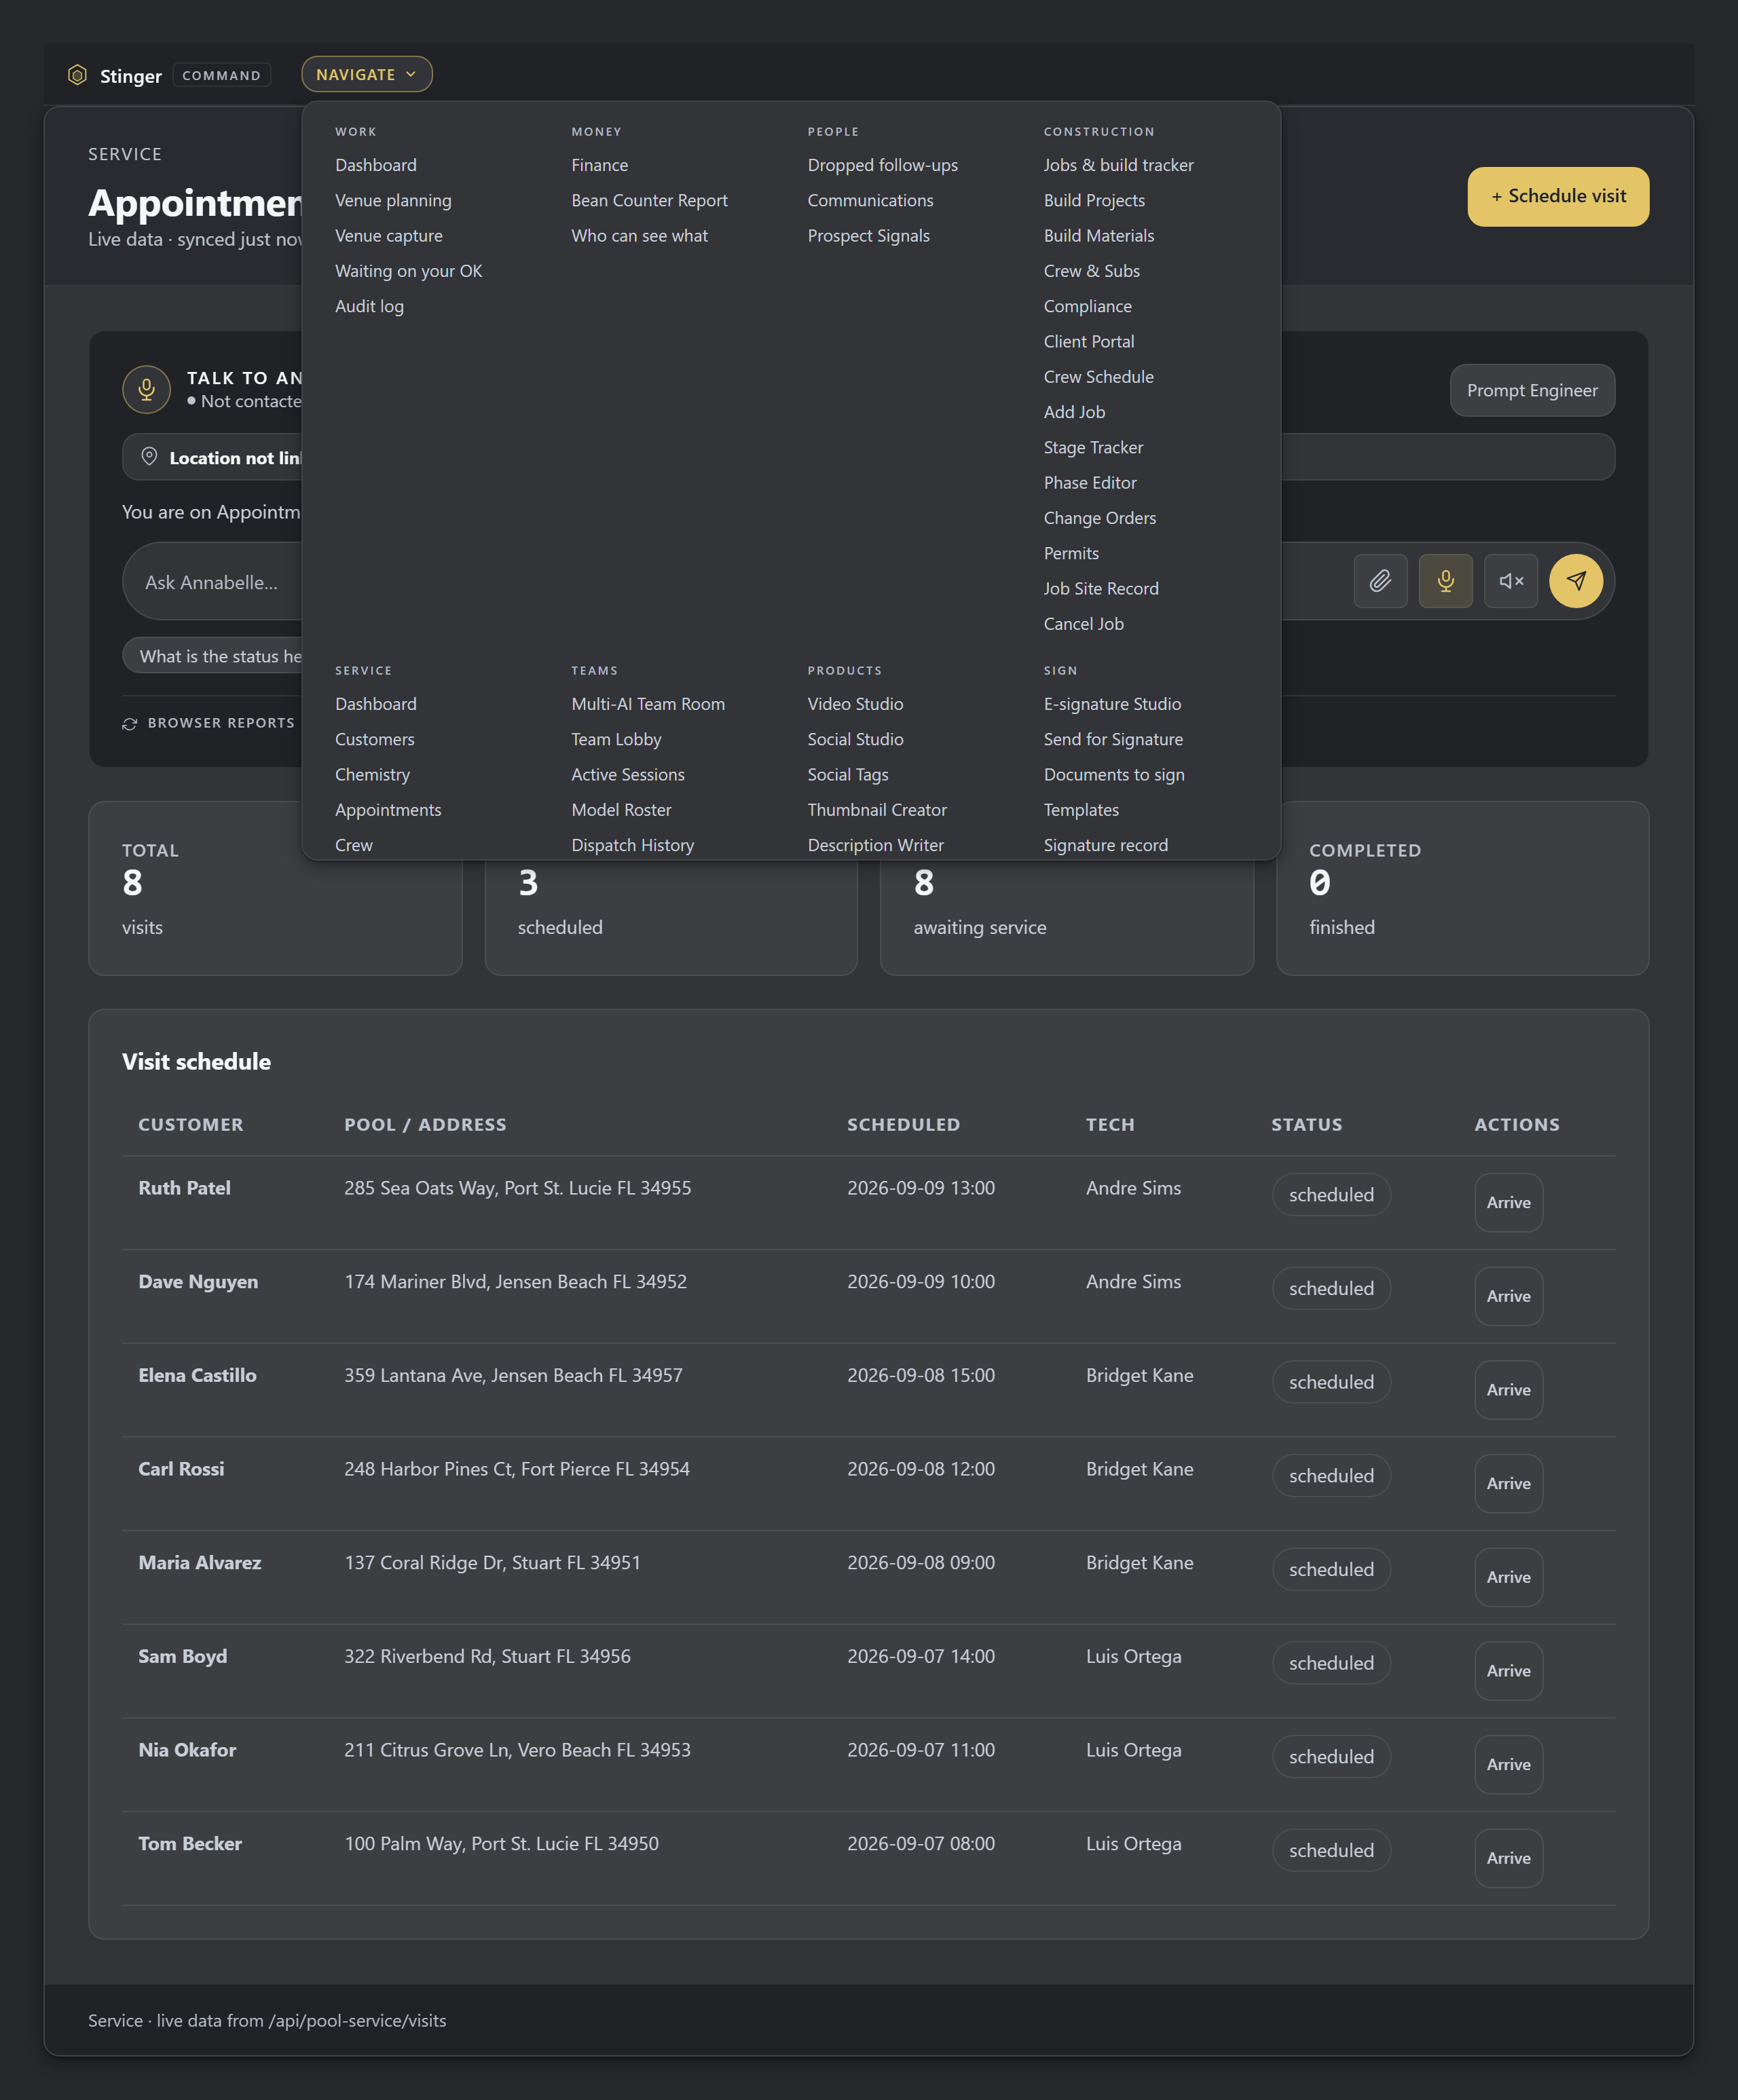Viewport: 1738px width, 2100px height.
Task: Click Arrive for Ruth Patel
Action: [x=1508, y=1202]
